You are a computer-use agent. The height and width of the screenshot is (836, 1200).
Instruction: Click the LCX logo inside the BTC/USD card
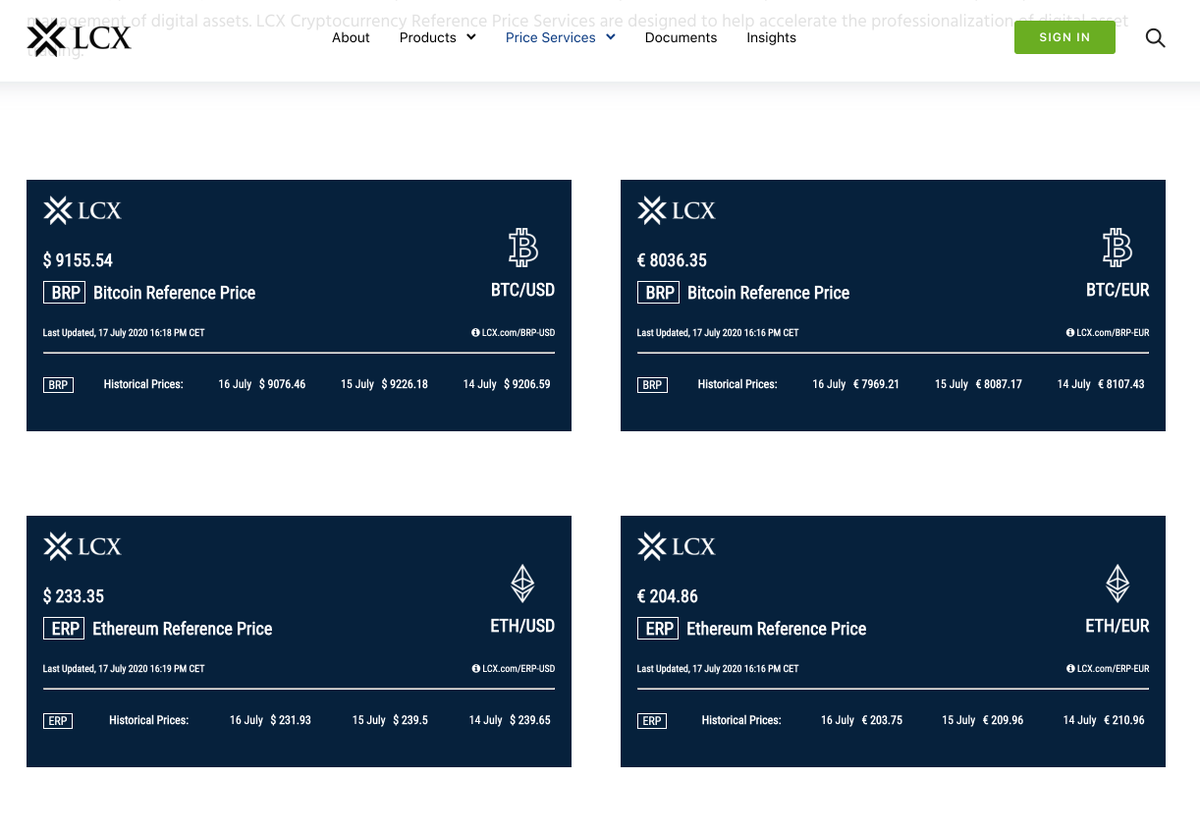82,210
